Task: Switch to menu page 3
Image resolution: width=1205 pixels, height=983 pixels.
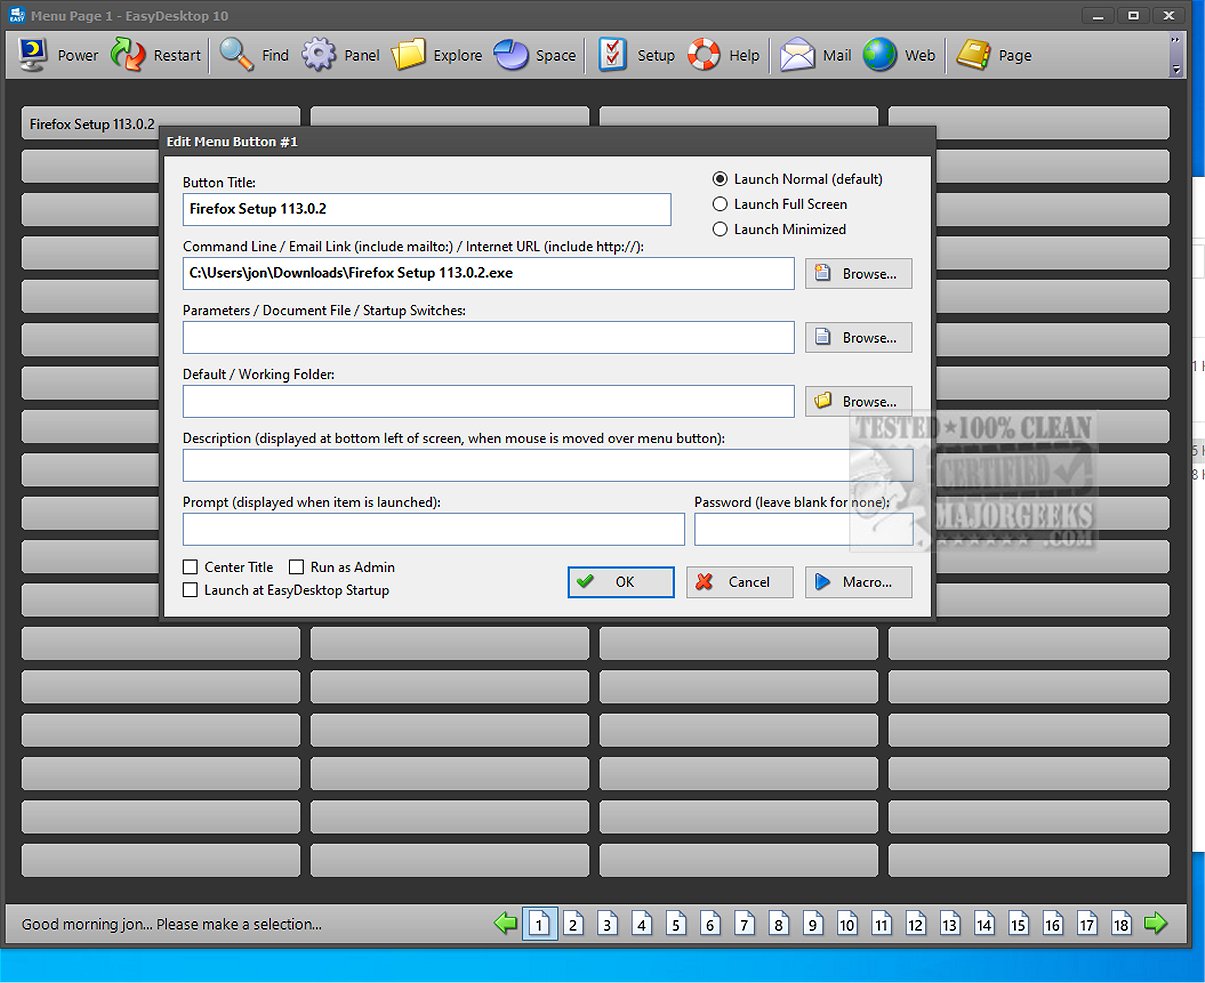Action: pos(607,923)
